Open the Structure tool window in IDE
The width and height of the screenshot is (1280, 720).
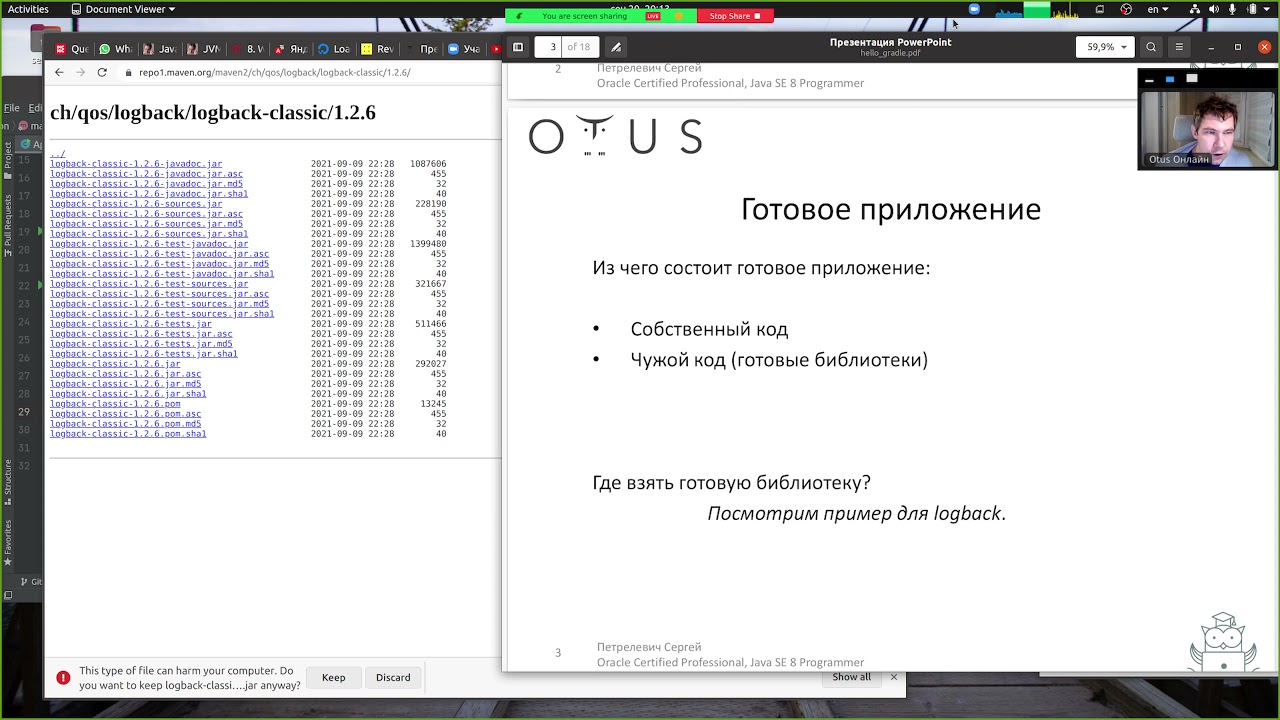(x=8, y=481)
